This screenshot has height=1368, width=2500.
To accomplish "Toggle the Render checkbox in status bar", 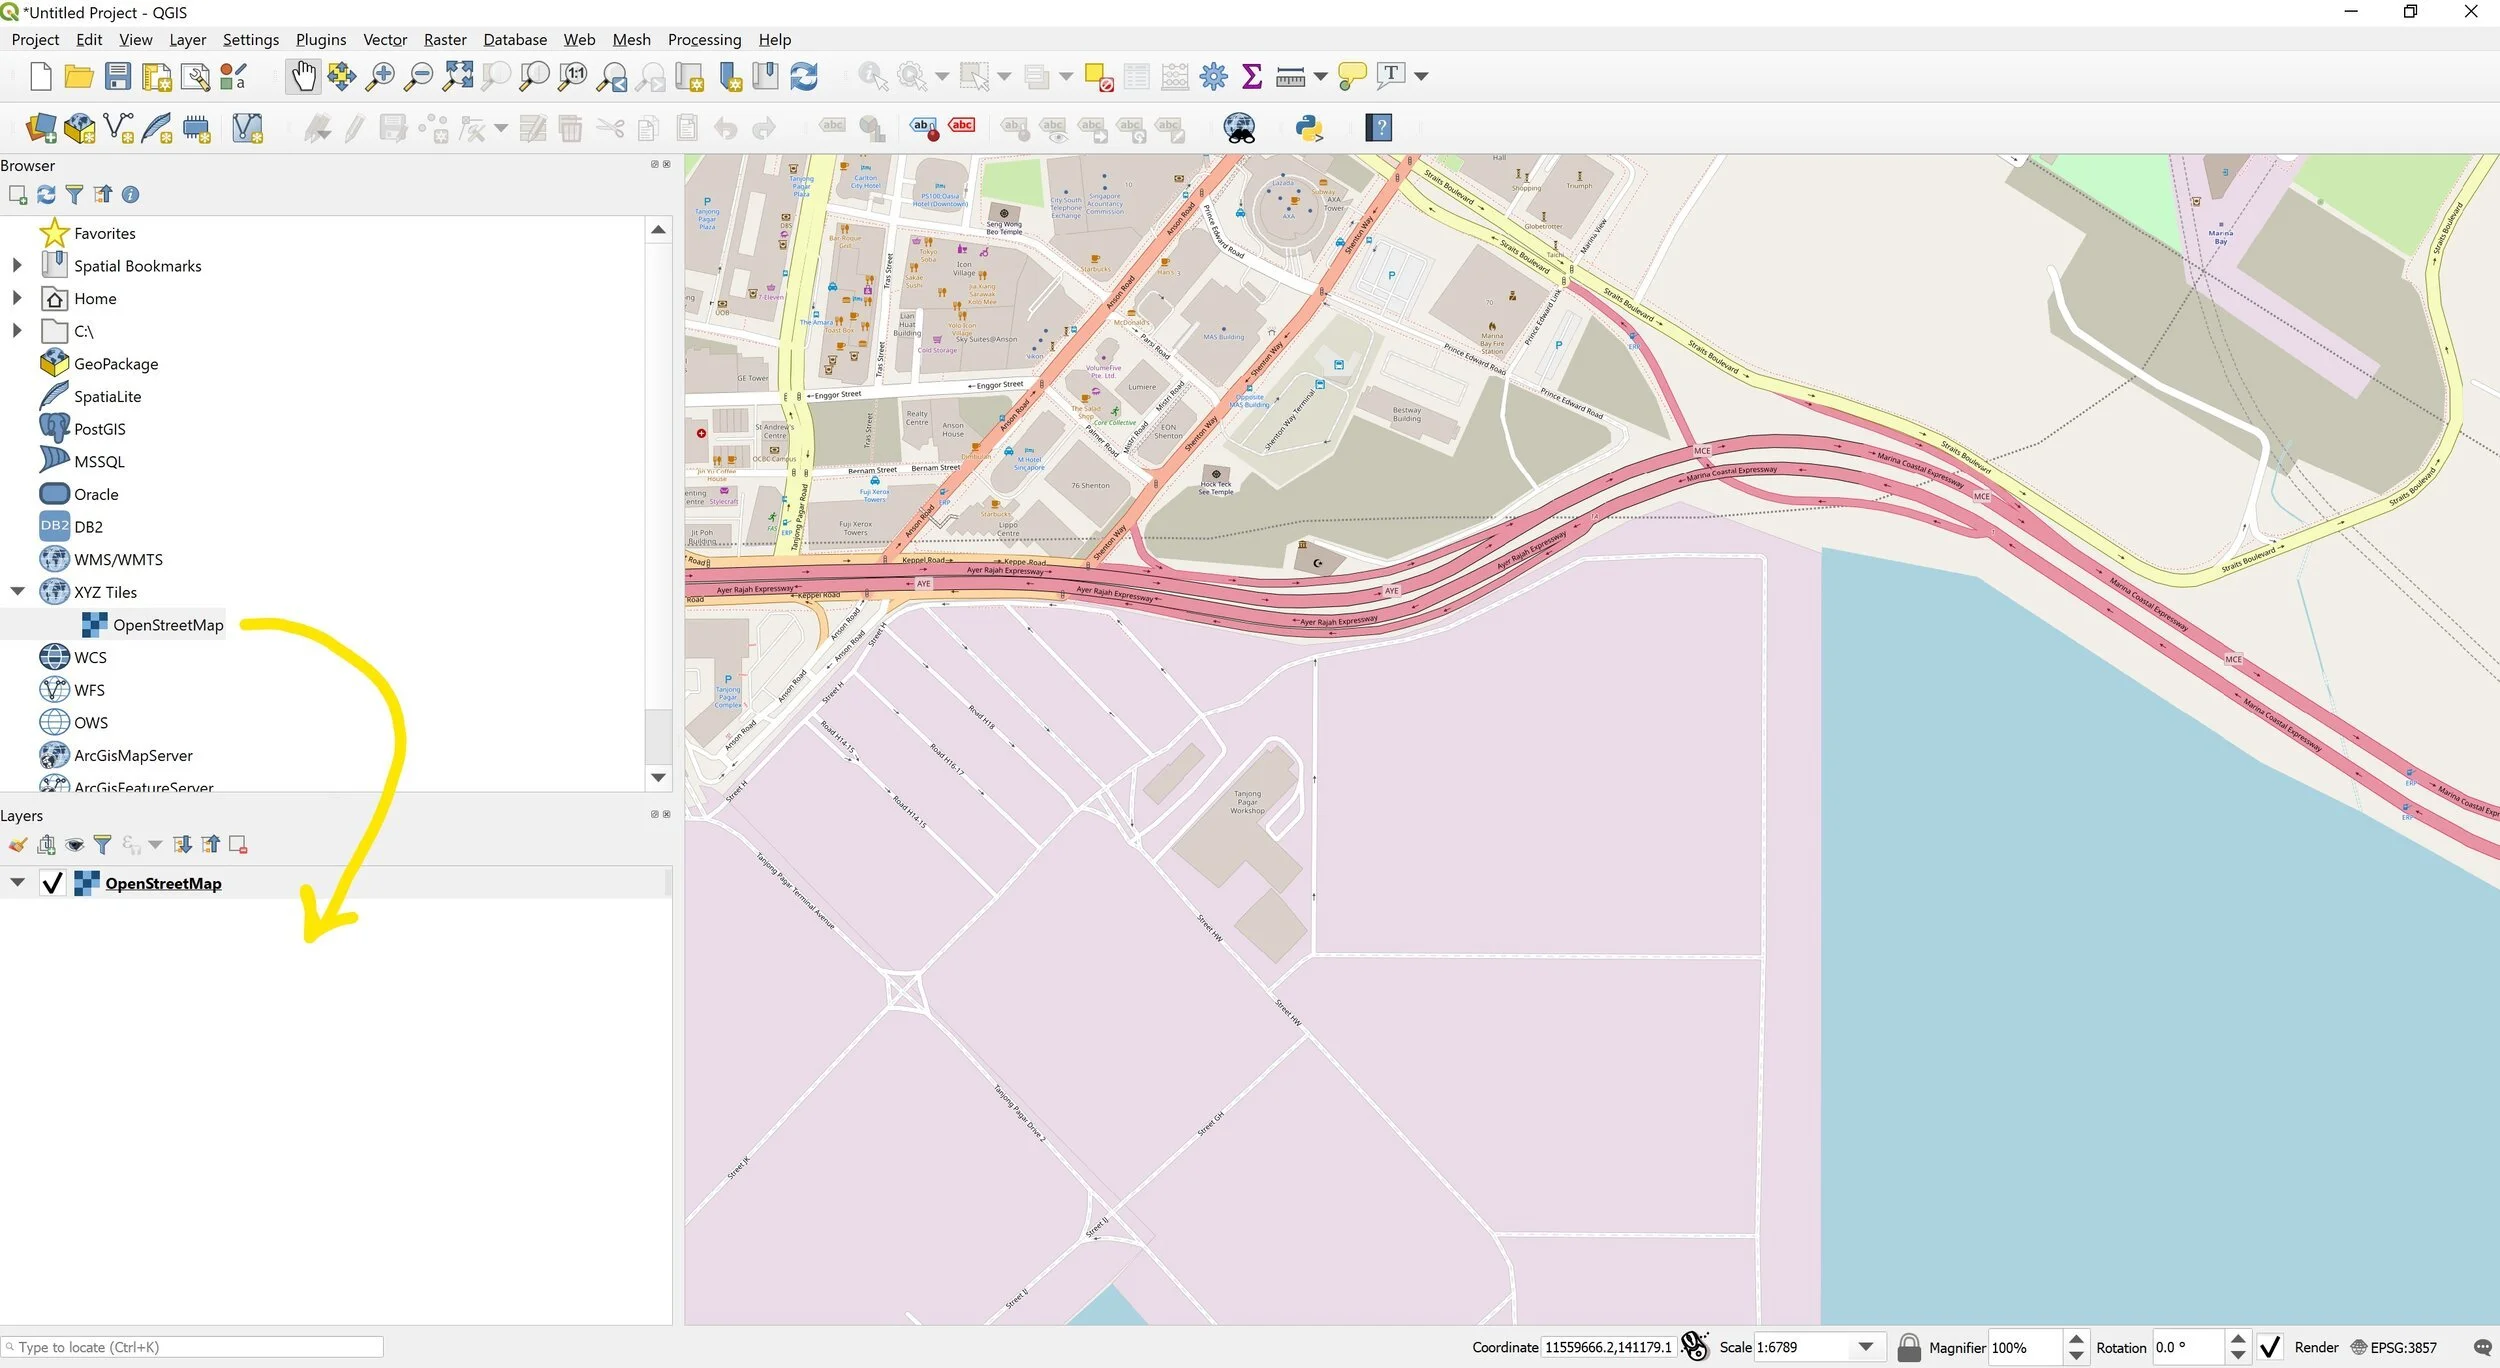I will 2270,1347.
